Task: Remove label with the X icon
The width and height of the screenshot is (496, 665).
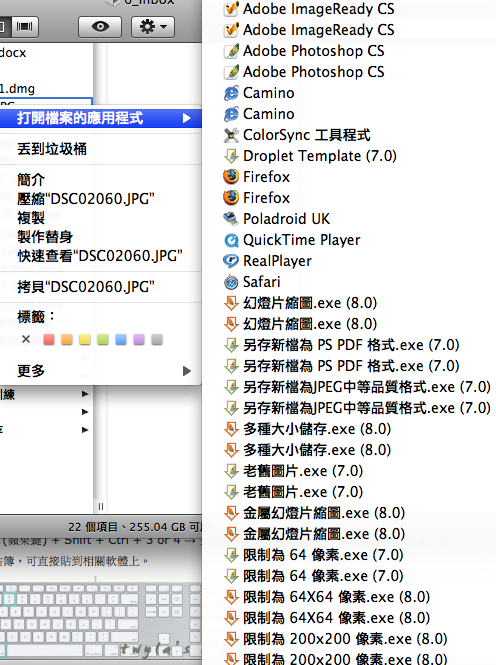Action: click(x=26, y=339)
